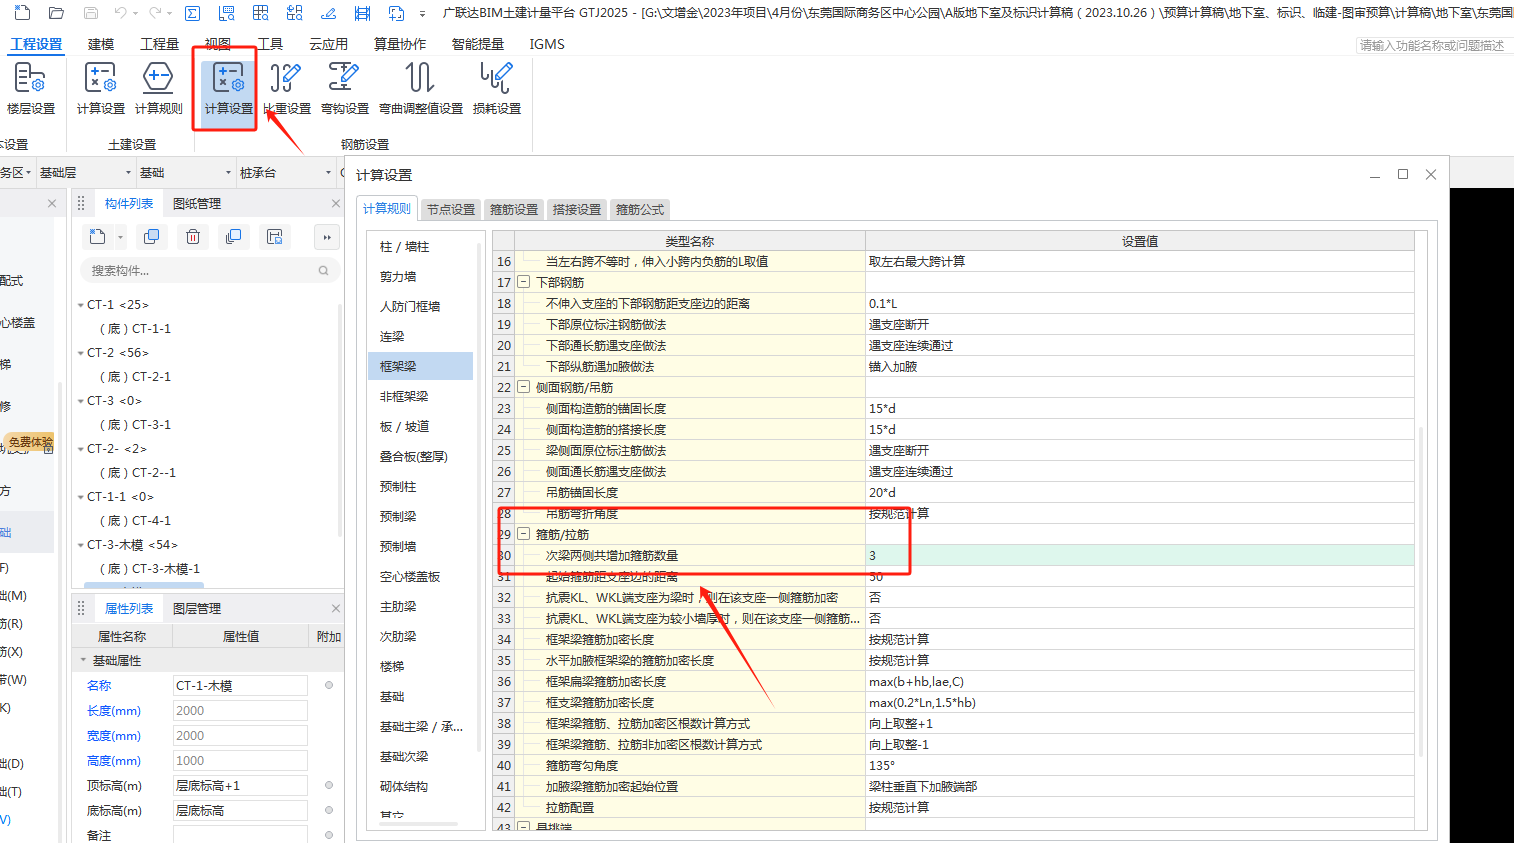Open the 工程量 ribbon tab

159,44
